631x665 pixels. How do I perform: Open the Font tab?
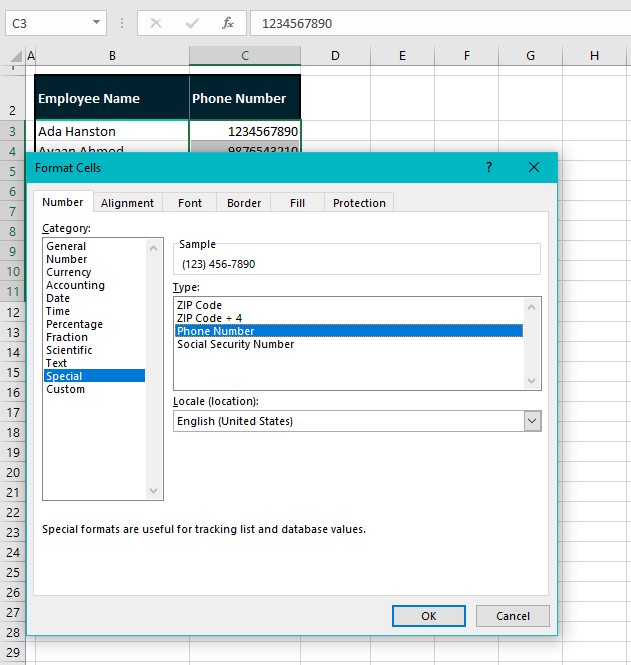(190, 203)
